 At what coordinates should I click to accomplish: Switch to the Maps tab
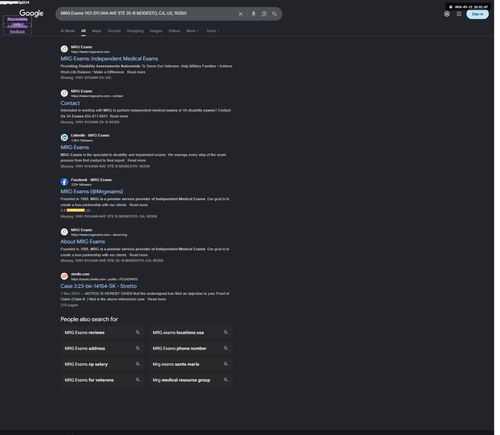point(96,31)
